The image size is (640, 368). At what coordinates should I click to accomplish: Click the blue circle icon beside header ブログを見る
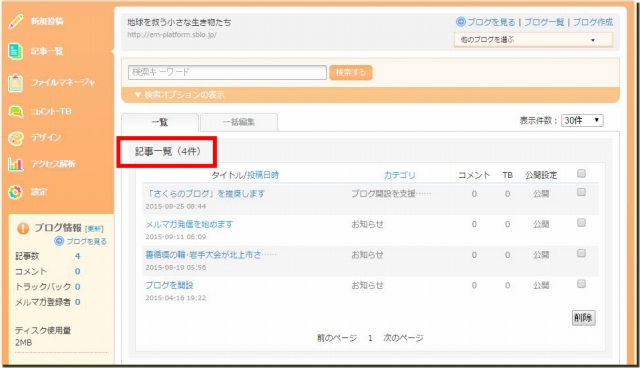point(461,22)
